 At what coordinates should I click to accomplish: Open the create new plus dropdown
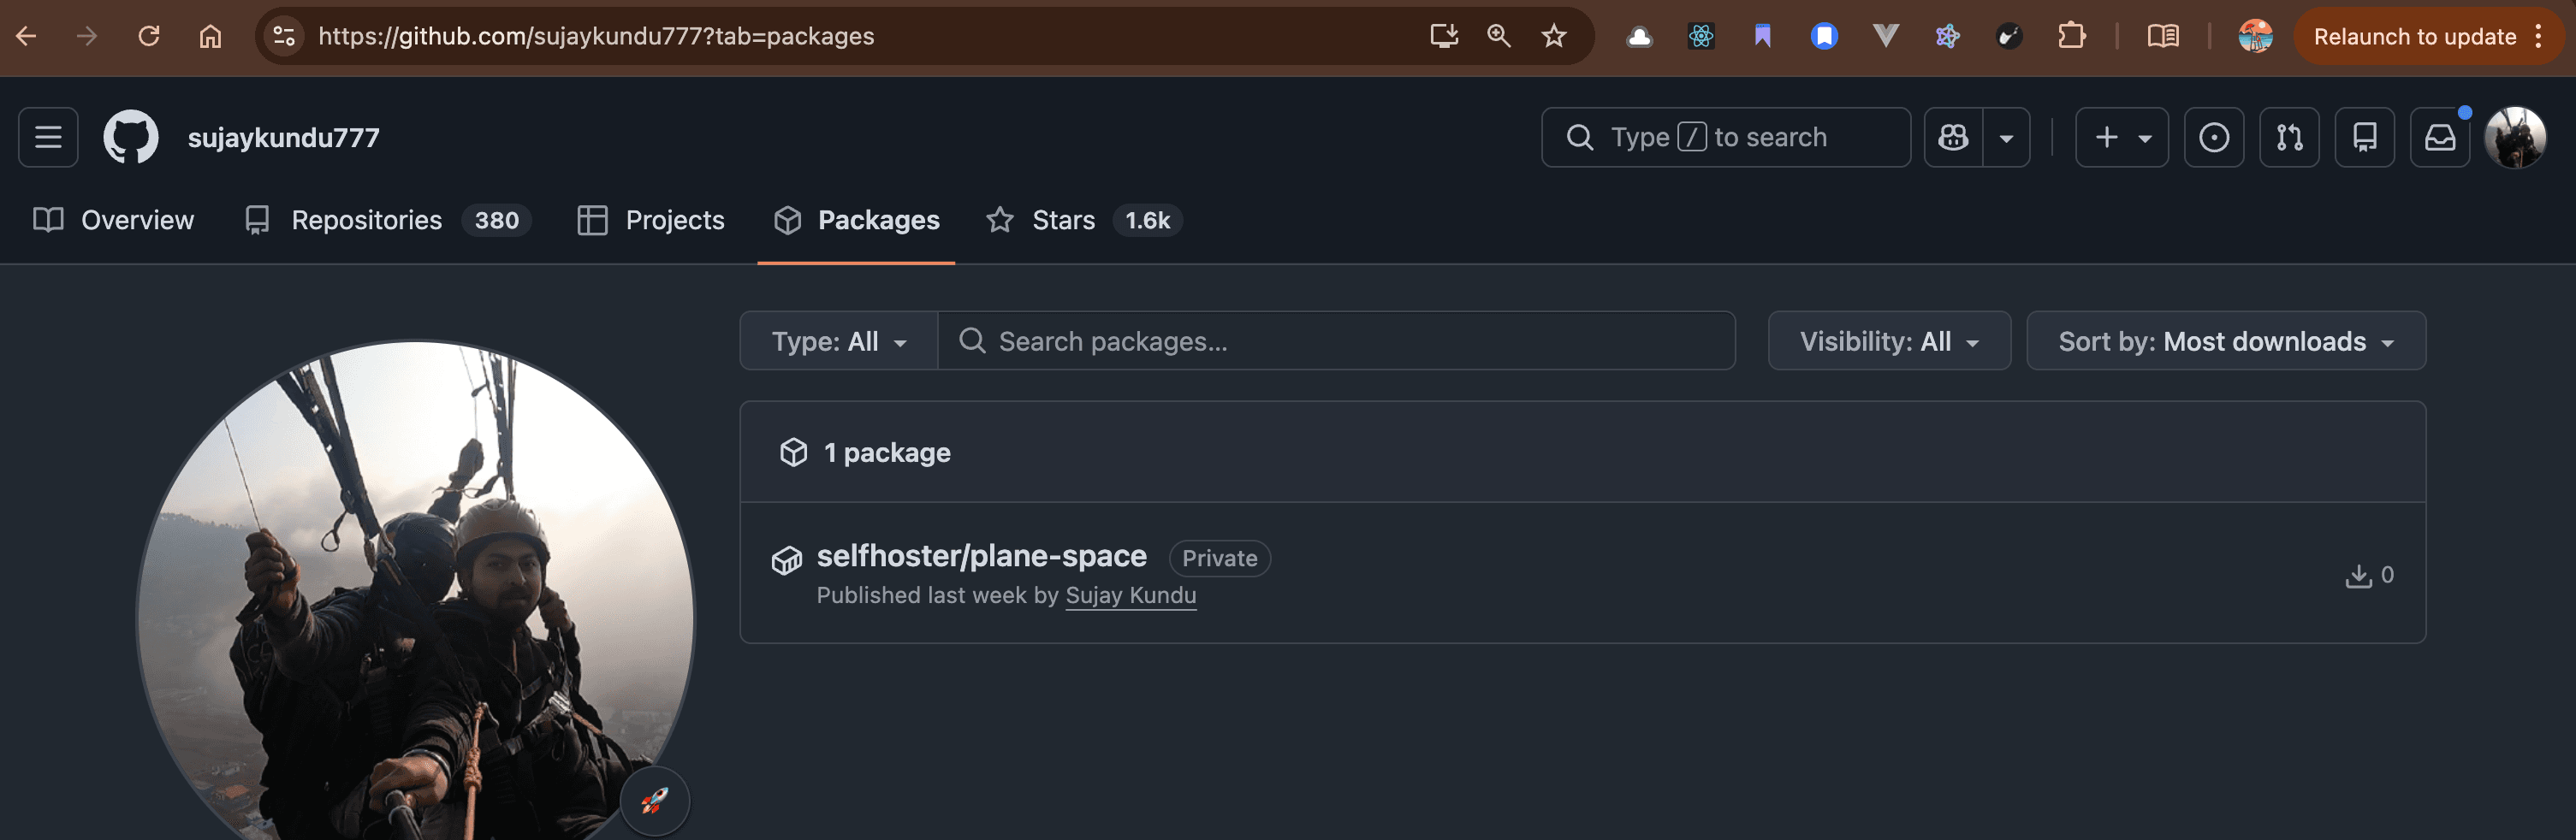[x=2121, y=137]
